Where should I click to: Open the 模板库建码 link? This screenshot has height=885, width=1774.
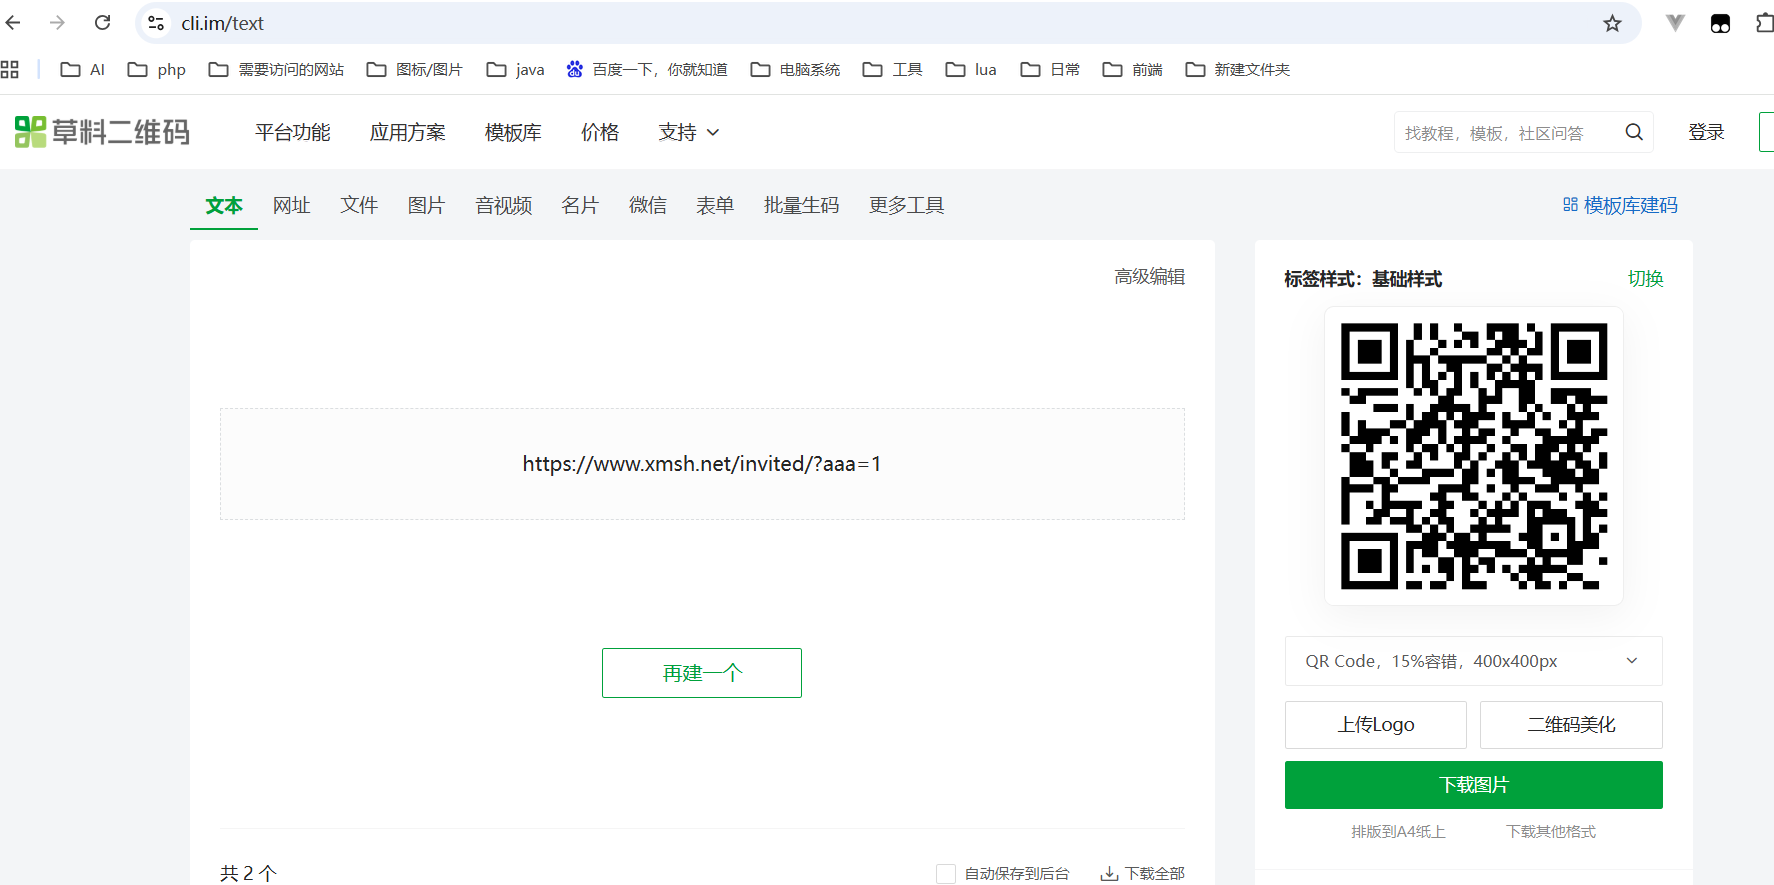(x=1620, y=205)
